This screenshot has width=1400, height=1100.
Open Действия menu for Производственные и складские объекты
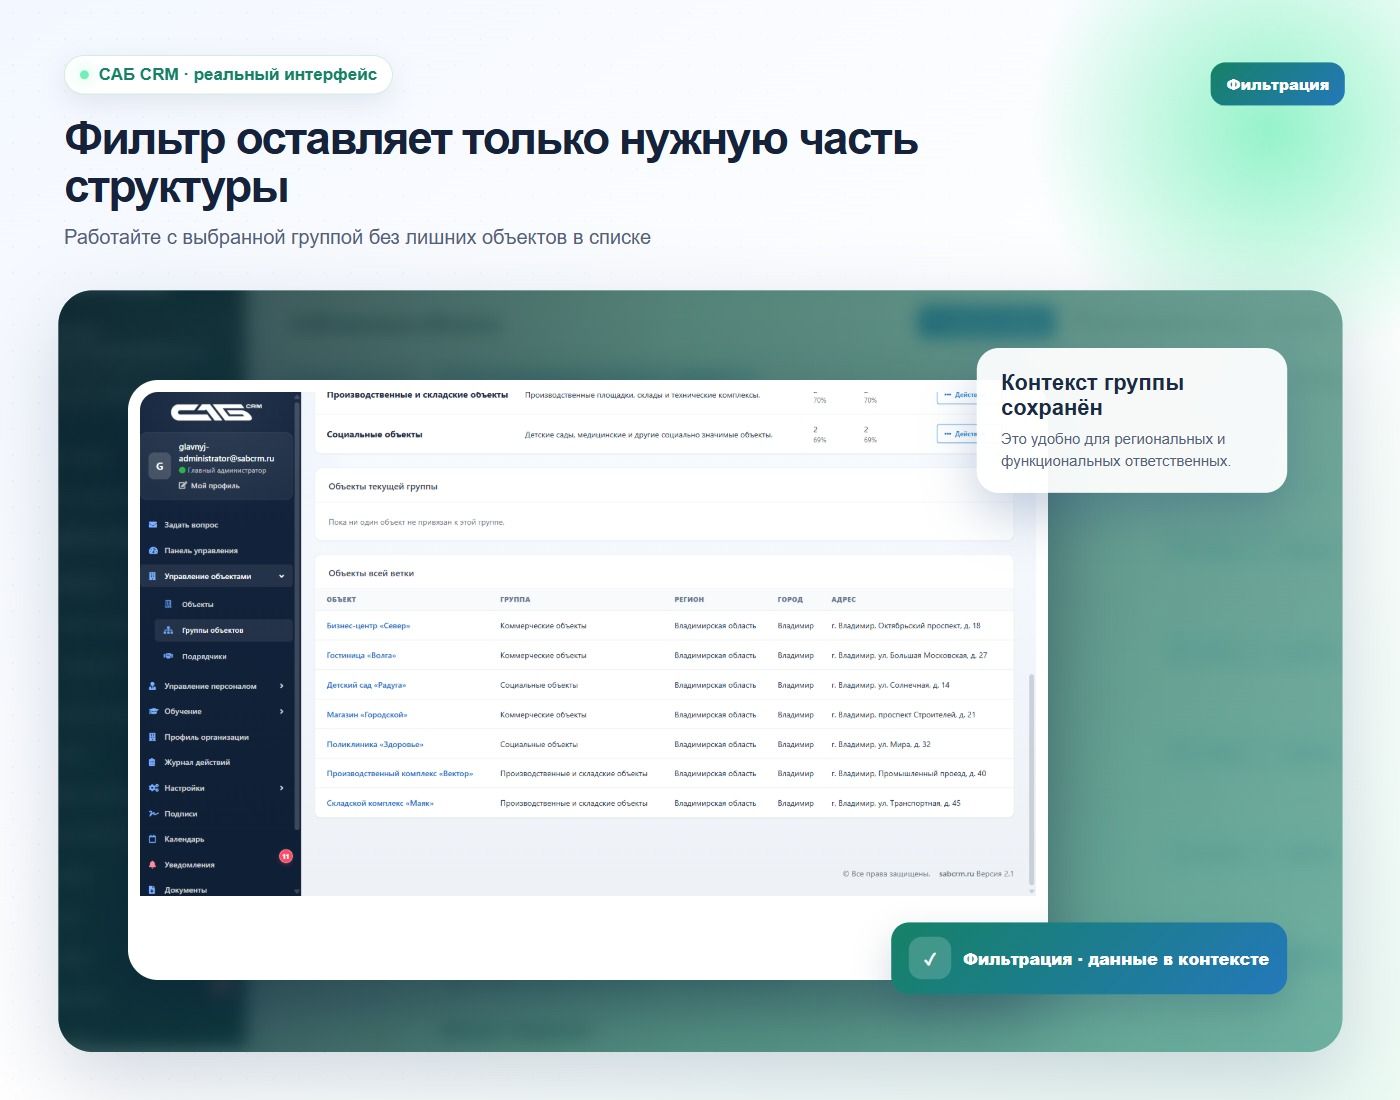pos(958,396)
